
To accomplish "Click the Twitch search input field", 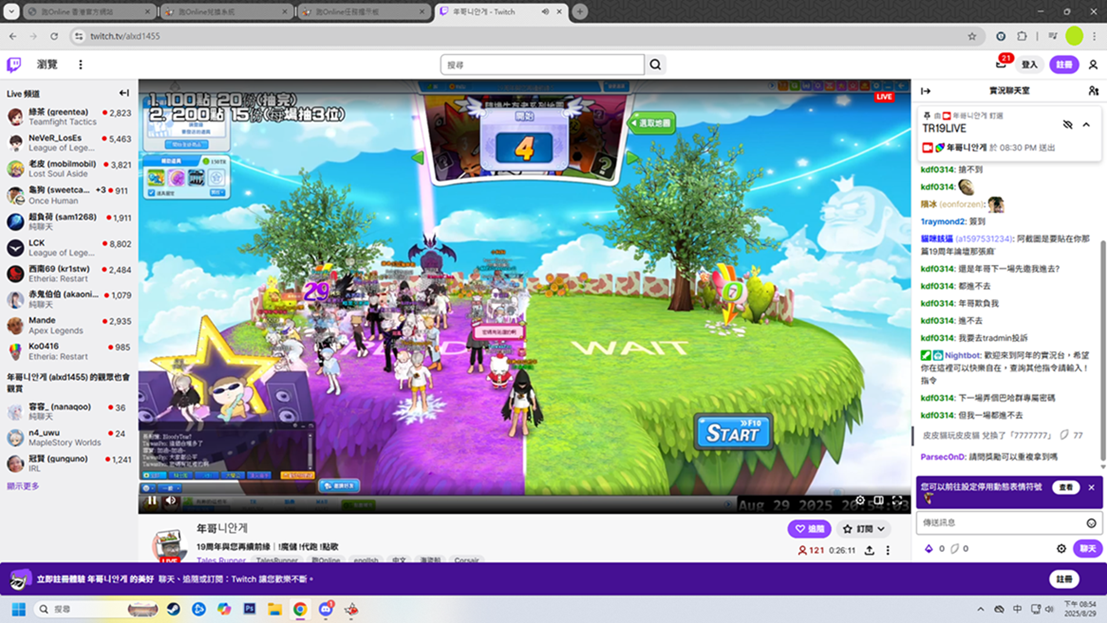I will point(542,65).
